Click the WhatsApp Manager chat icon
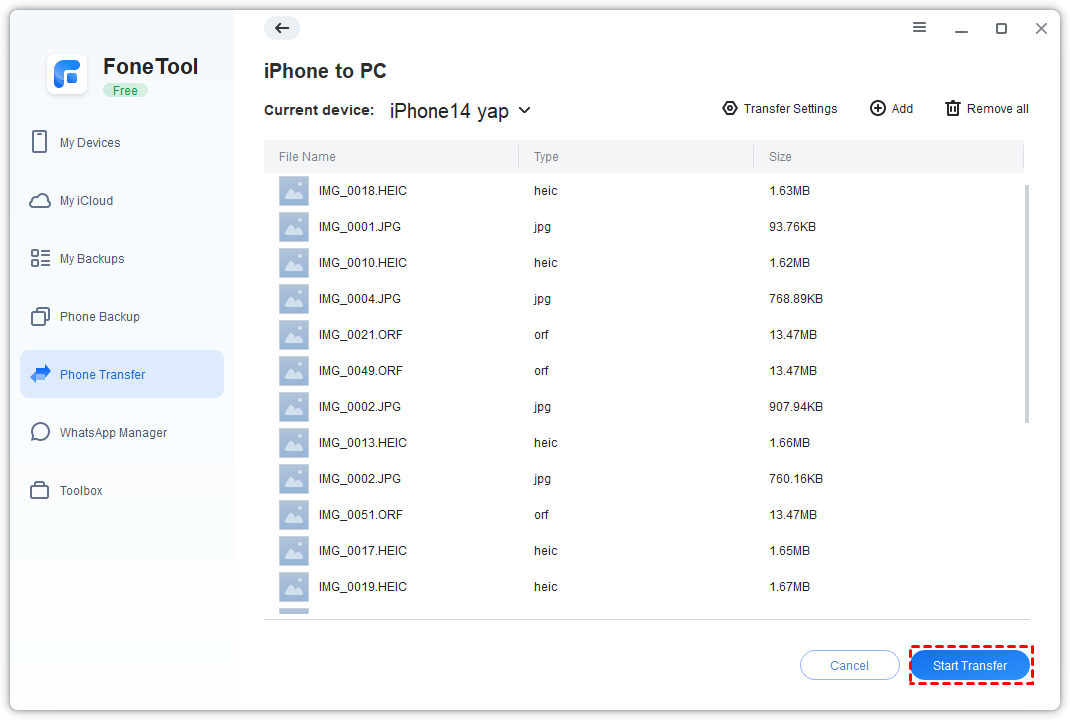This screenshot has width=1070, height=720. (40, 433)
